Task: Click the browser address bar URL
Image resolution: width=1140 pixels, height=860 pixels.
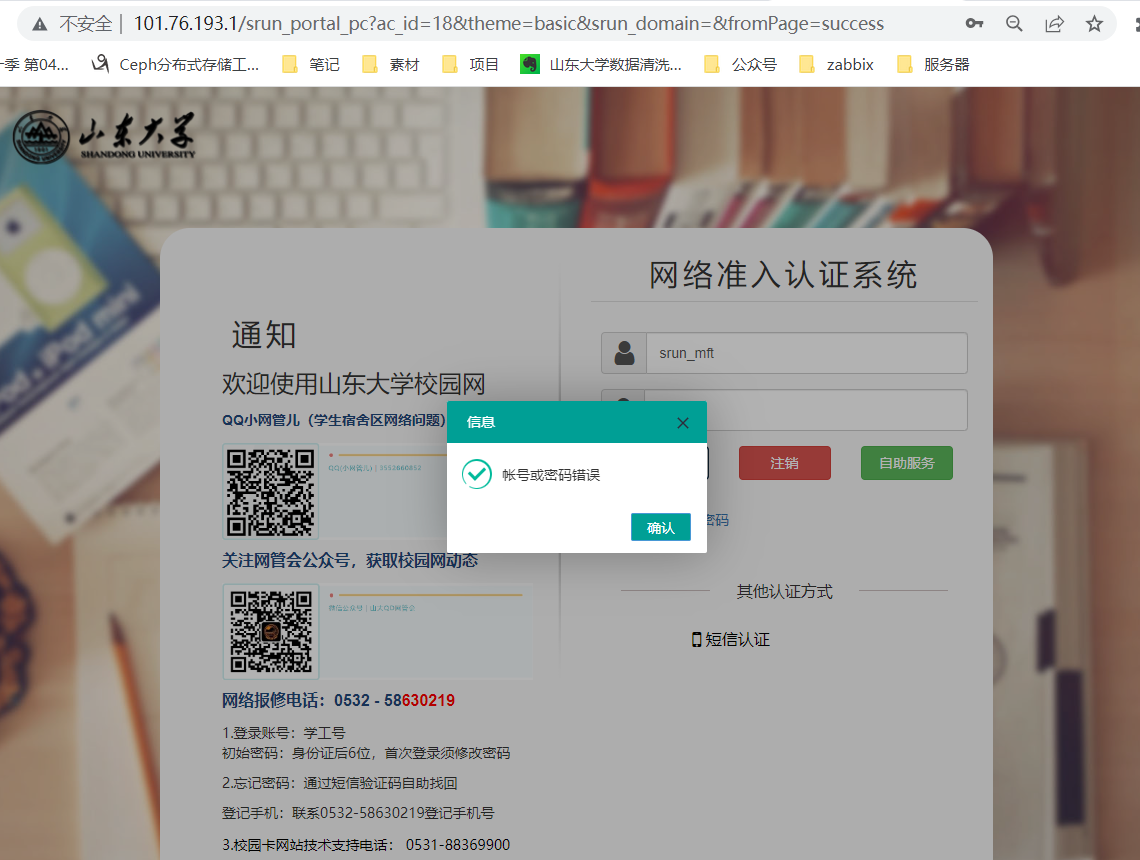Action: [x=508, y=24]
